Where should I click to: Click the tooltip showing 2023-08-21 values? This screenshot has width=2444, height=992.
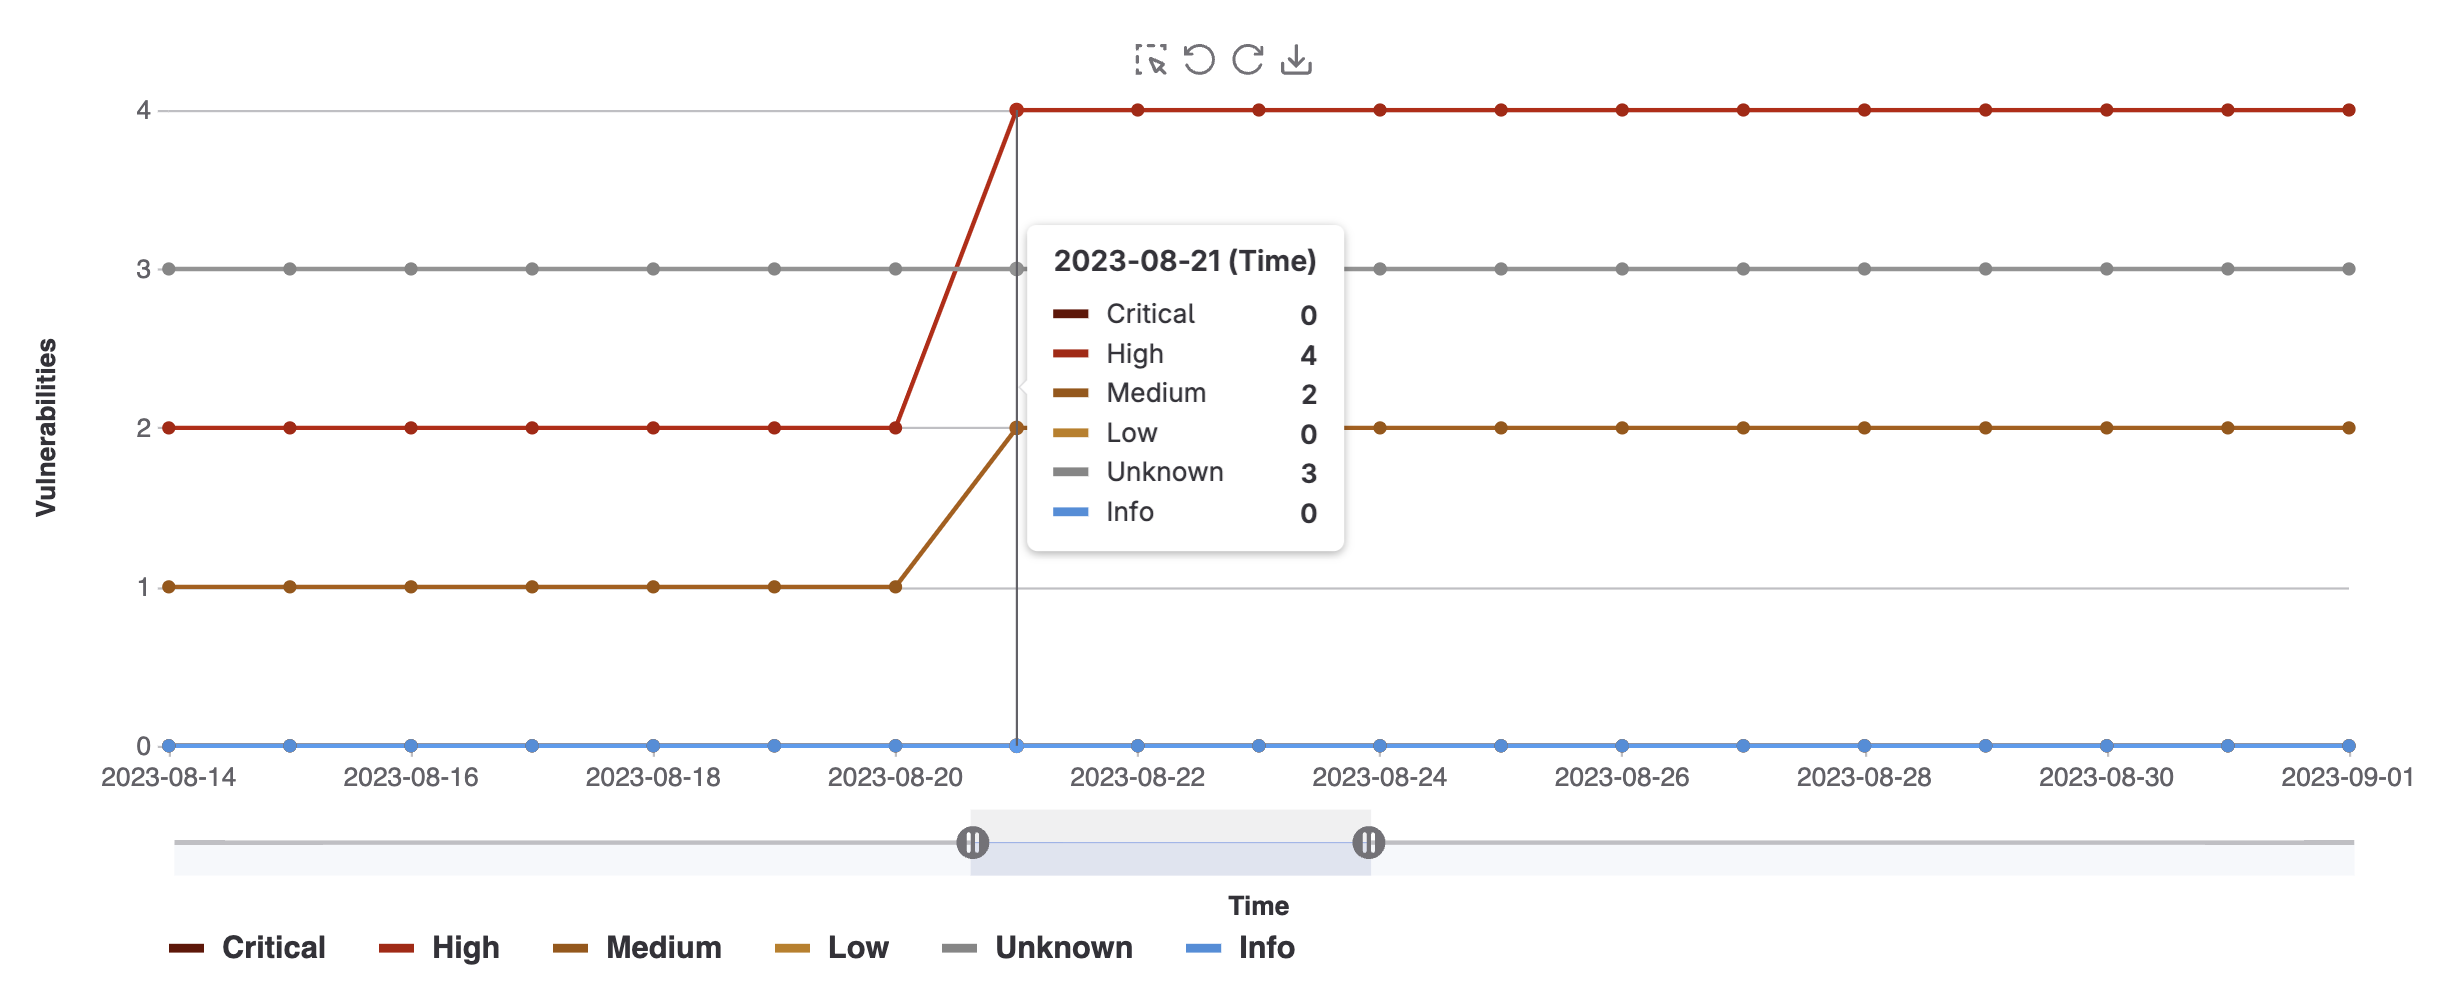point(1185,385)
